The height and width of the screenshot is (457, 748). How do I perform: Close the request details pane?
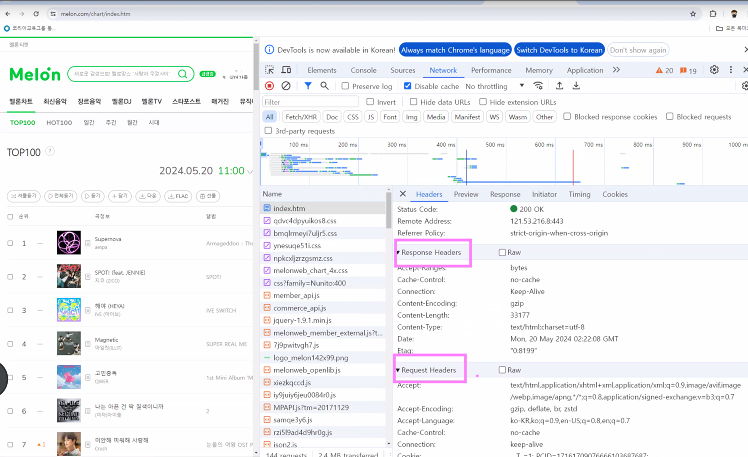click(x=403, y=194)
